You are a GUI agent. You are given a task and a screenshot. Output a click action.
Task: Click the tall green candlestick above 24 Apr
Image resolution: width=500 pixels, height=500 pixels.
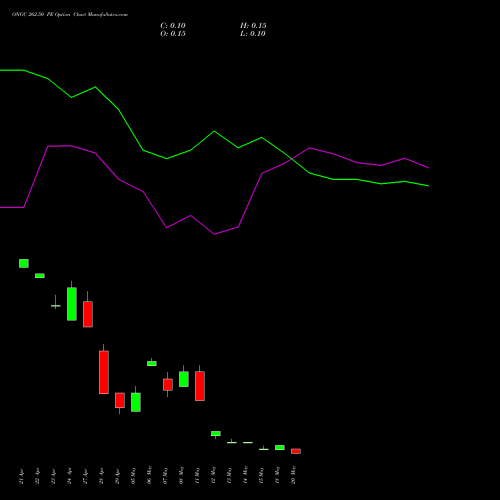(x=72, y=304)
